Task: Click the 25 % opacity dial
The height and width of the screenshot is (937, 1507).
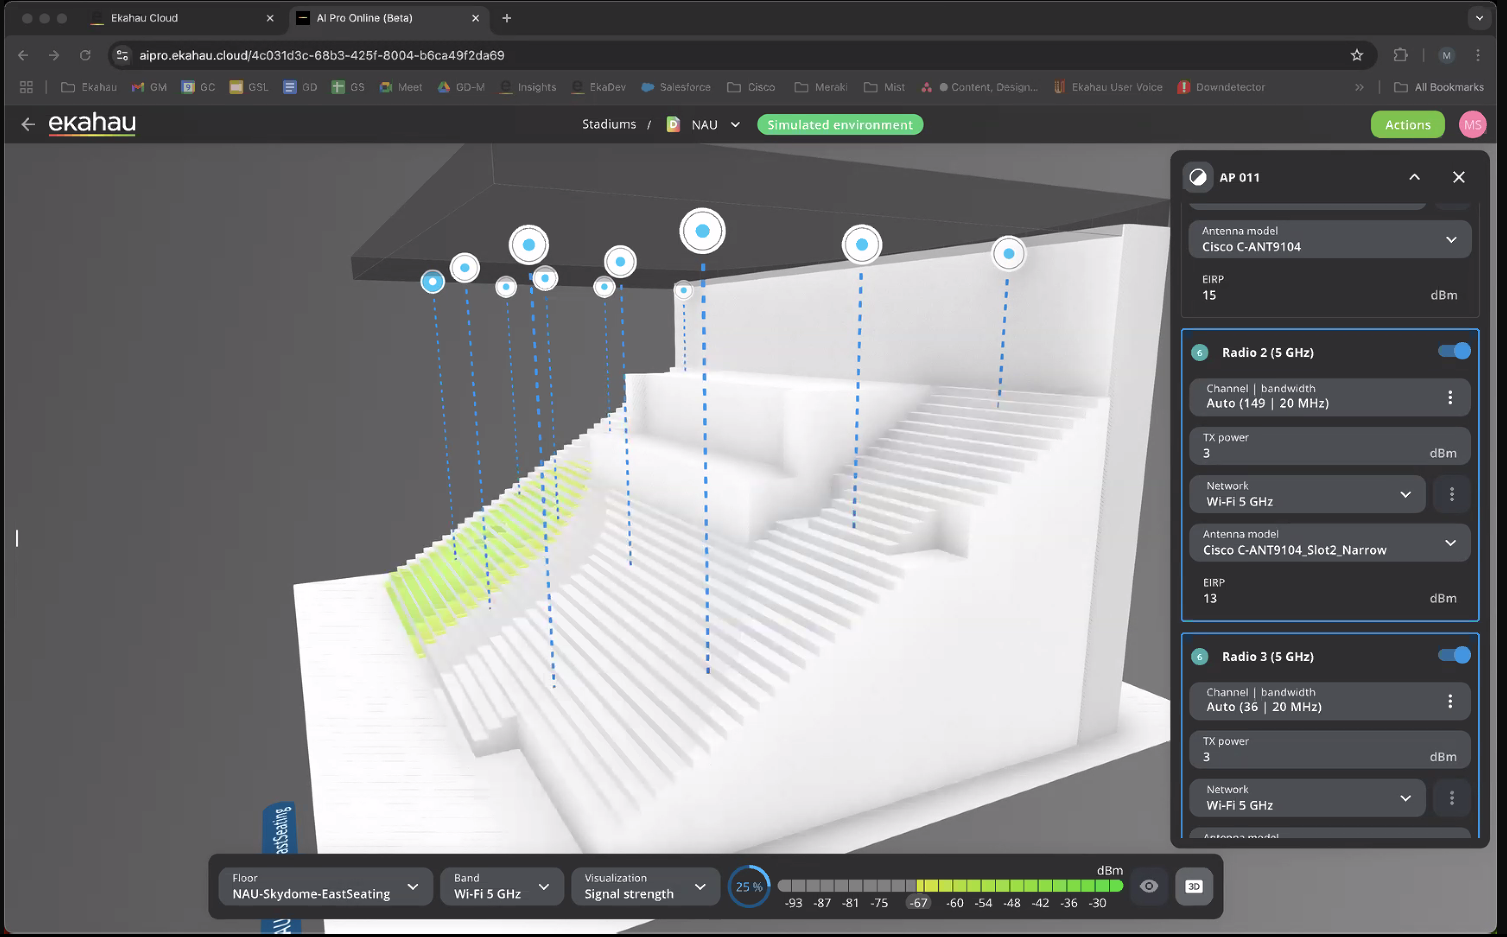Action: pos(749,886)
